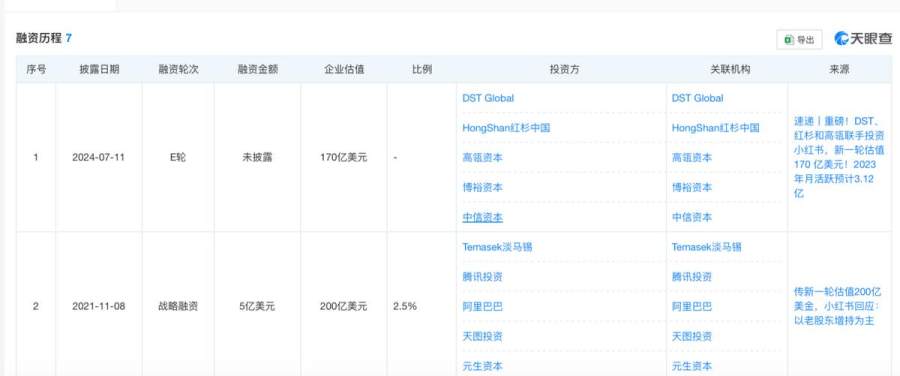Open DST Global investor link
Image resolution: width=900 pixels, height=376 pixels.
[488, 98]
